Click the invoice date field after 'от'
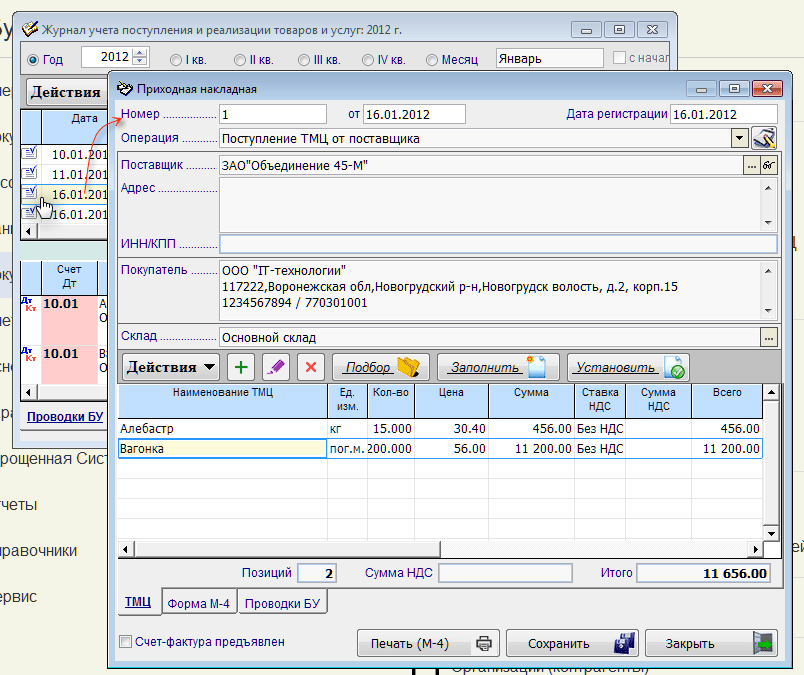Viewport: 804px width, 675px height. pos(414,114)
